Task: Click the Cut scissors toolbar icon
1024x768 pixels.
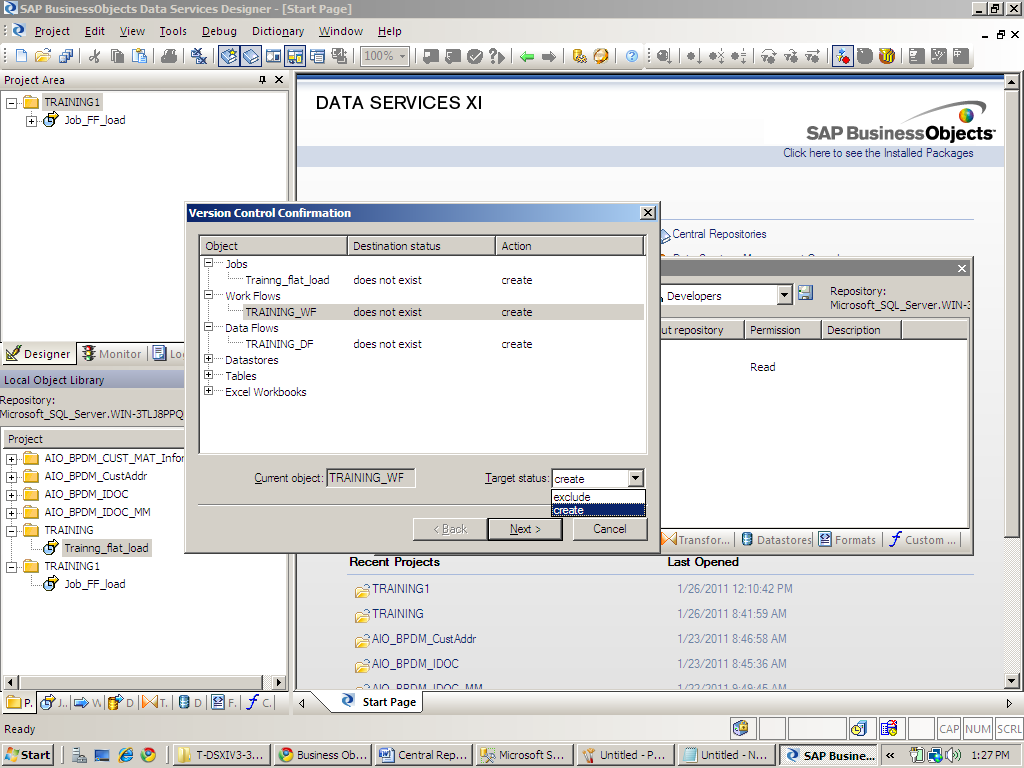Action: (x=95, y=56)
